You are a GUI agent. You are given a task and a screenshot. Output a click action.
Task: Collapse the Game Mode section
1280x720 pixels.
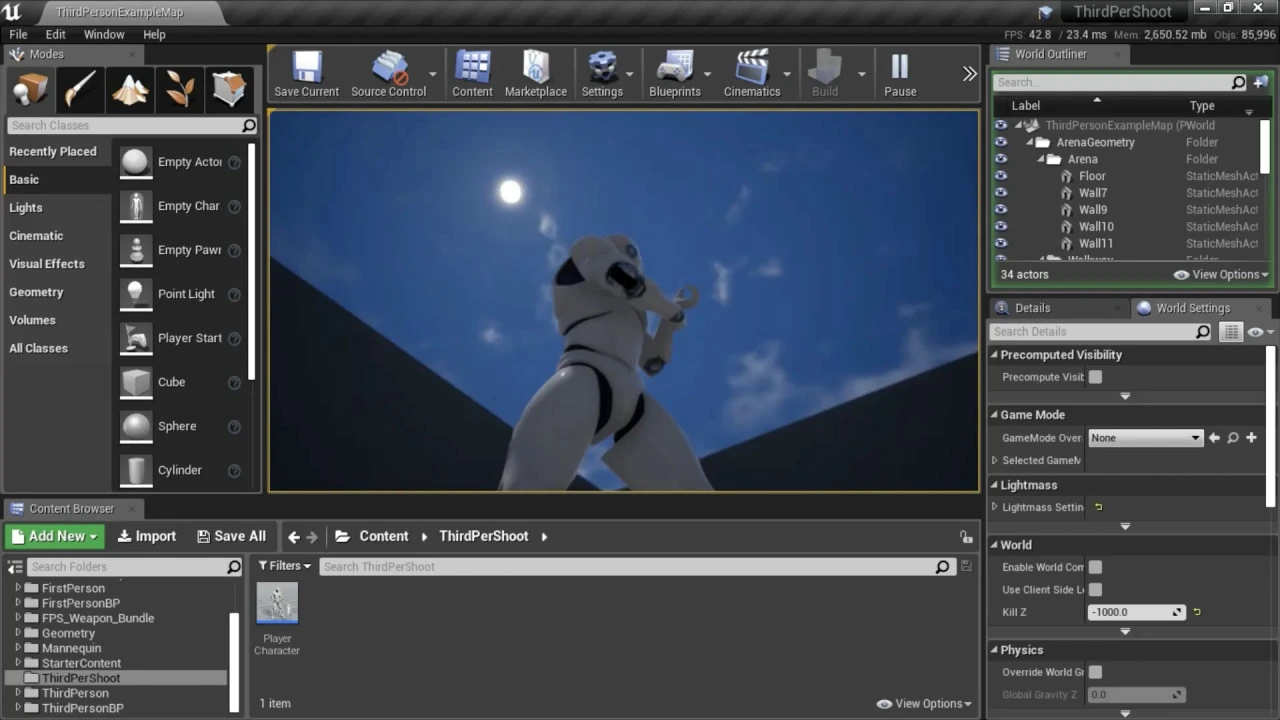tap(995, 415)
